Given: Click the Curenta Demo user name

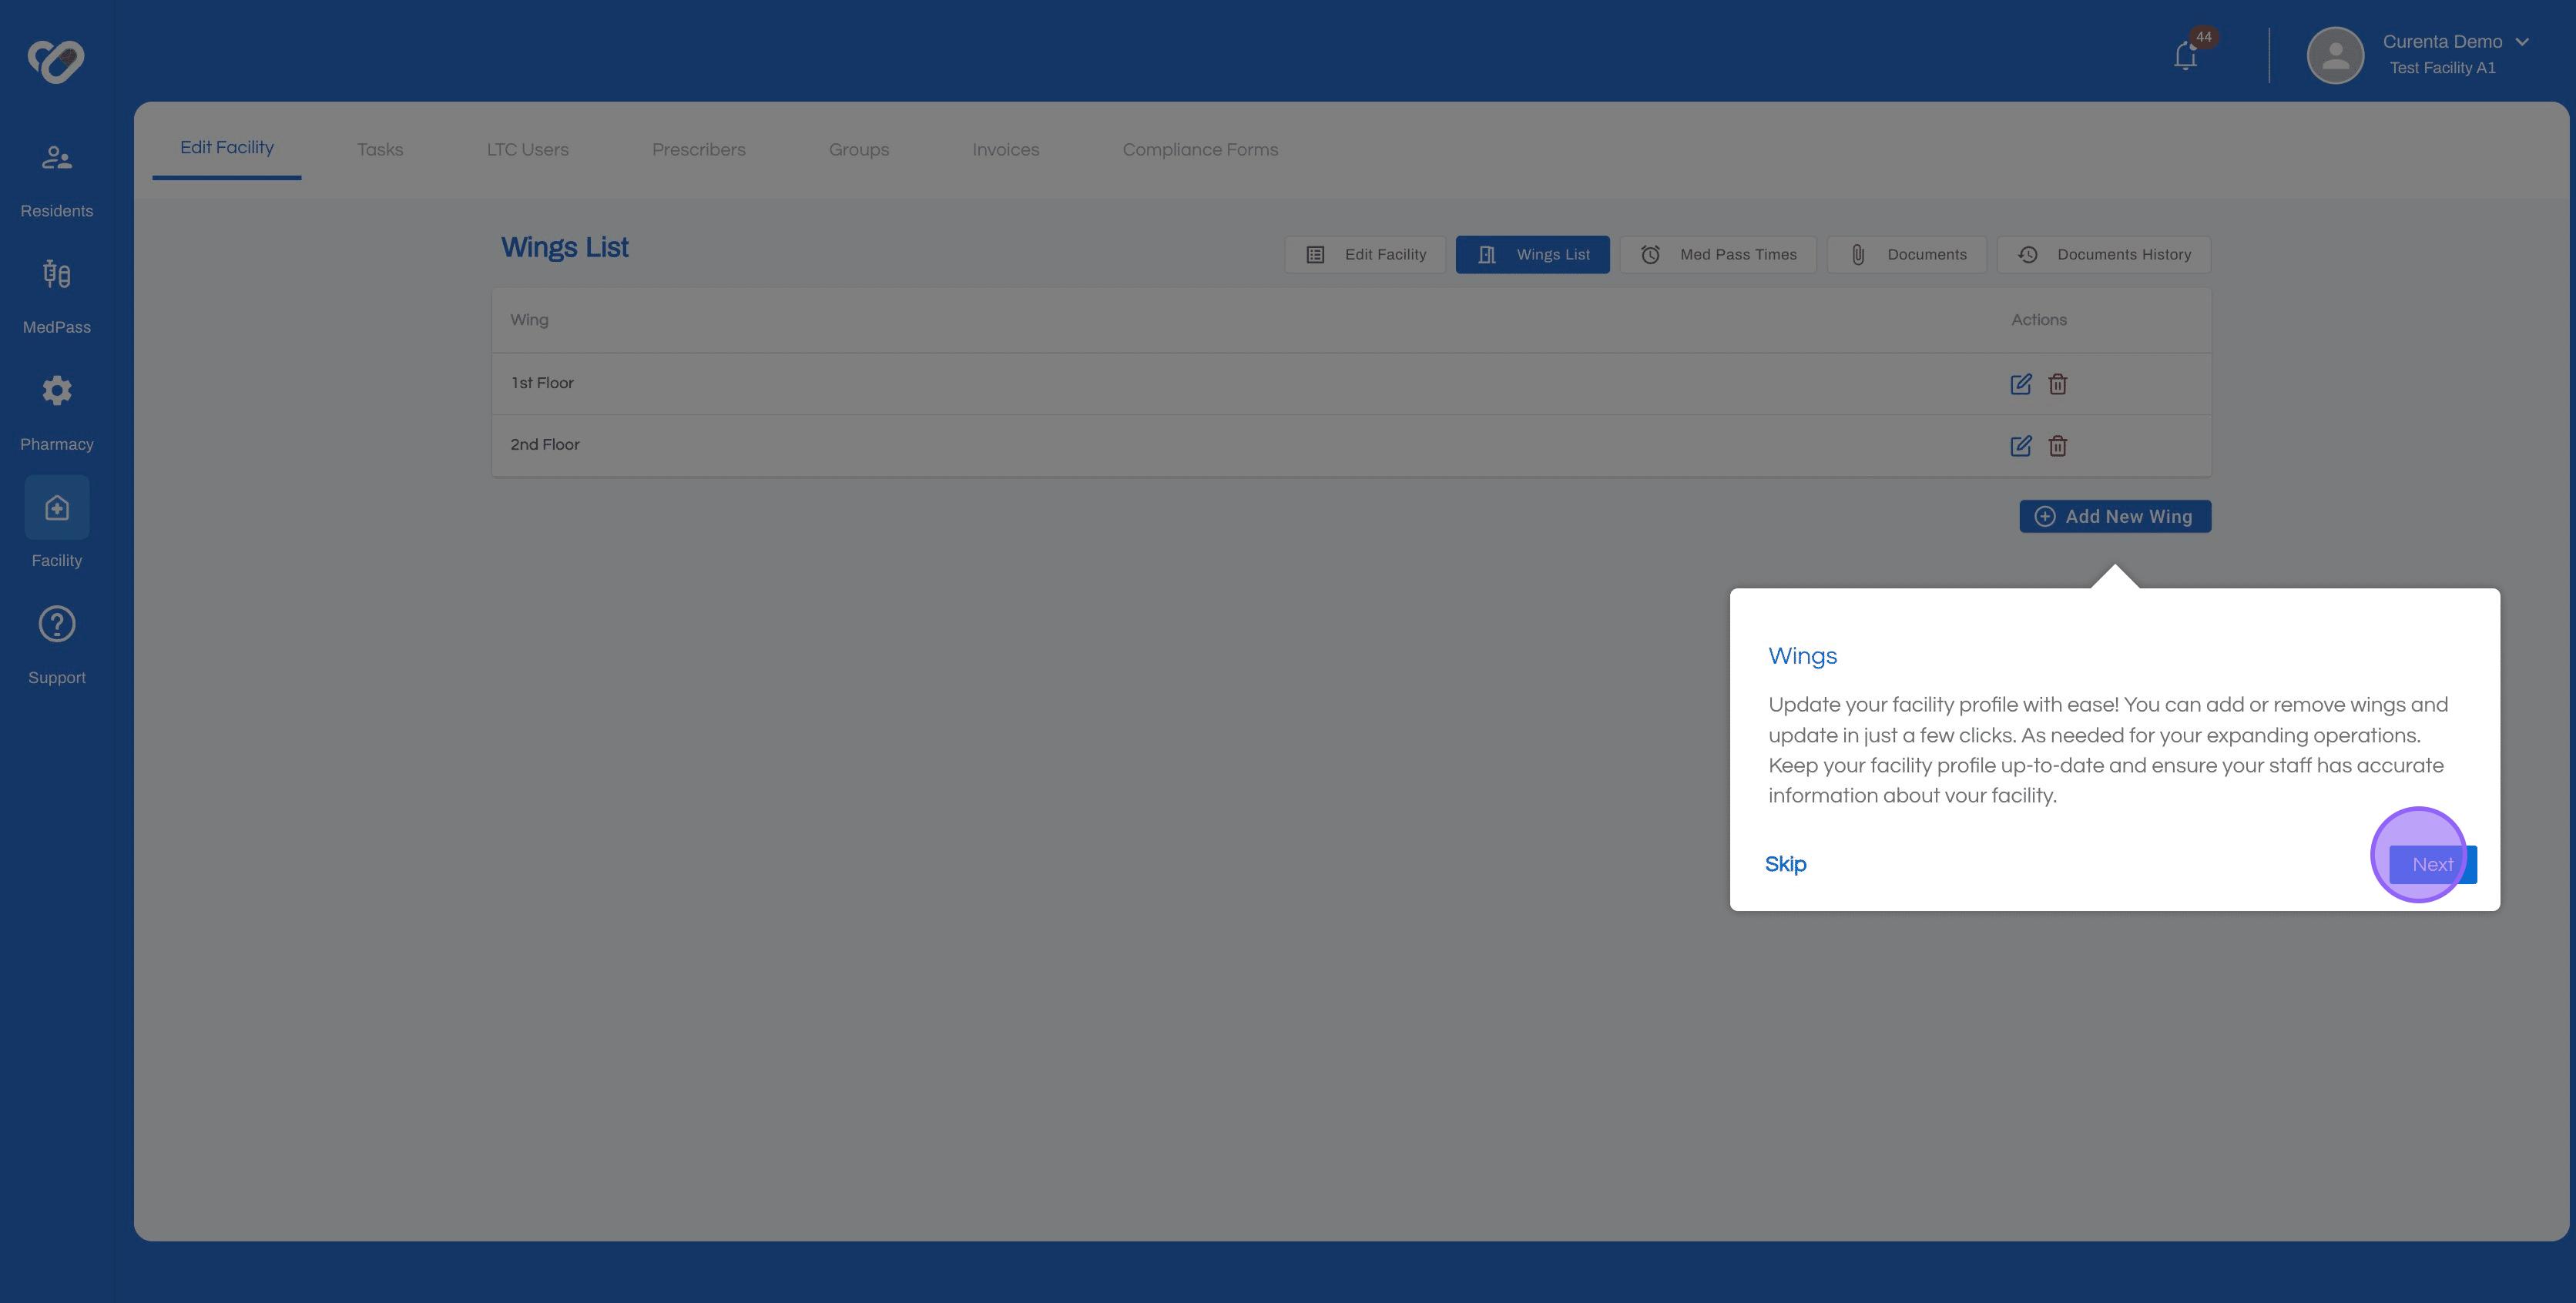Looking at the screenshot, I should (2442, 42).
